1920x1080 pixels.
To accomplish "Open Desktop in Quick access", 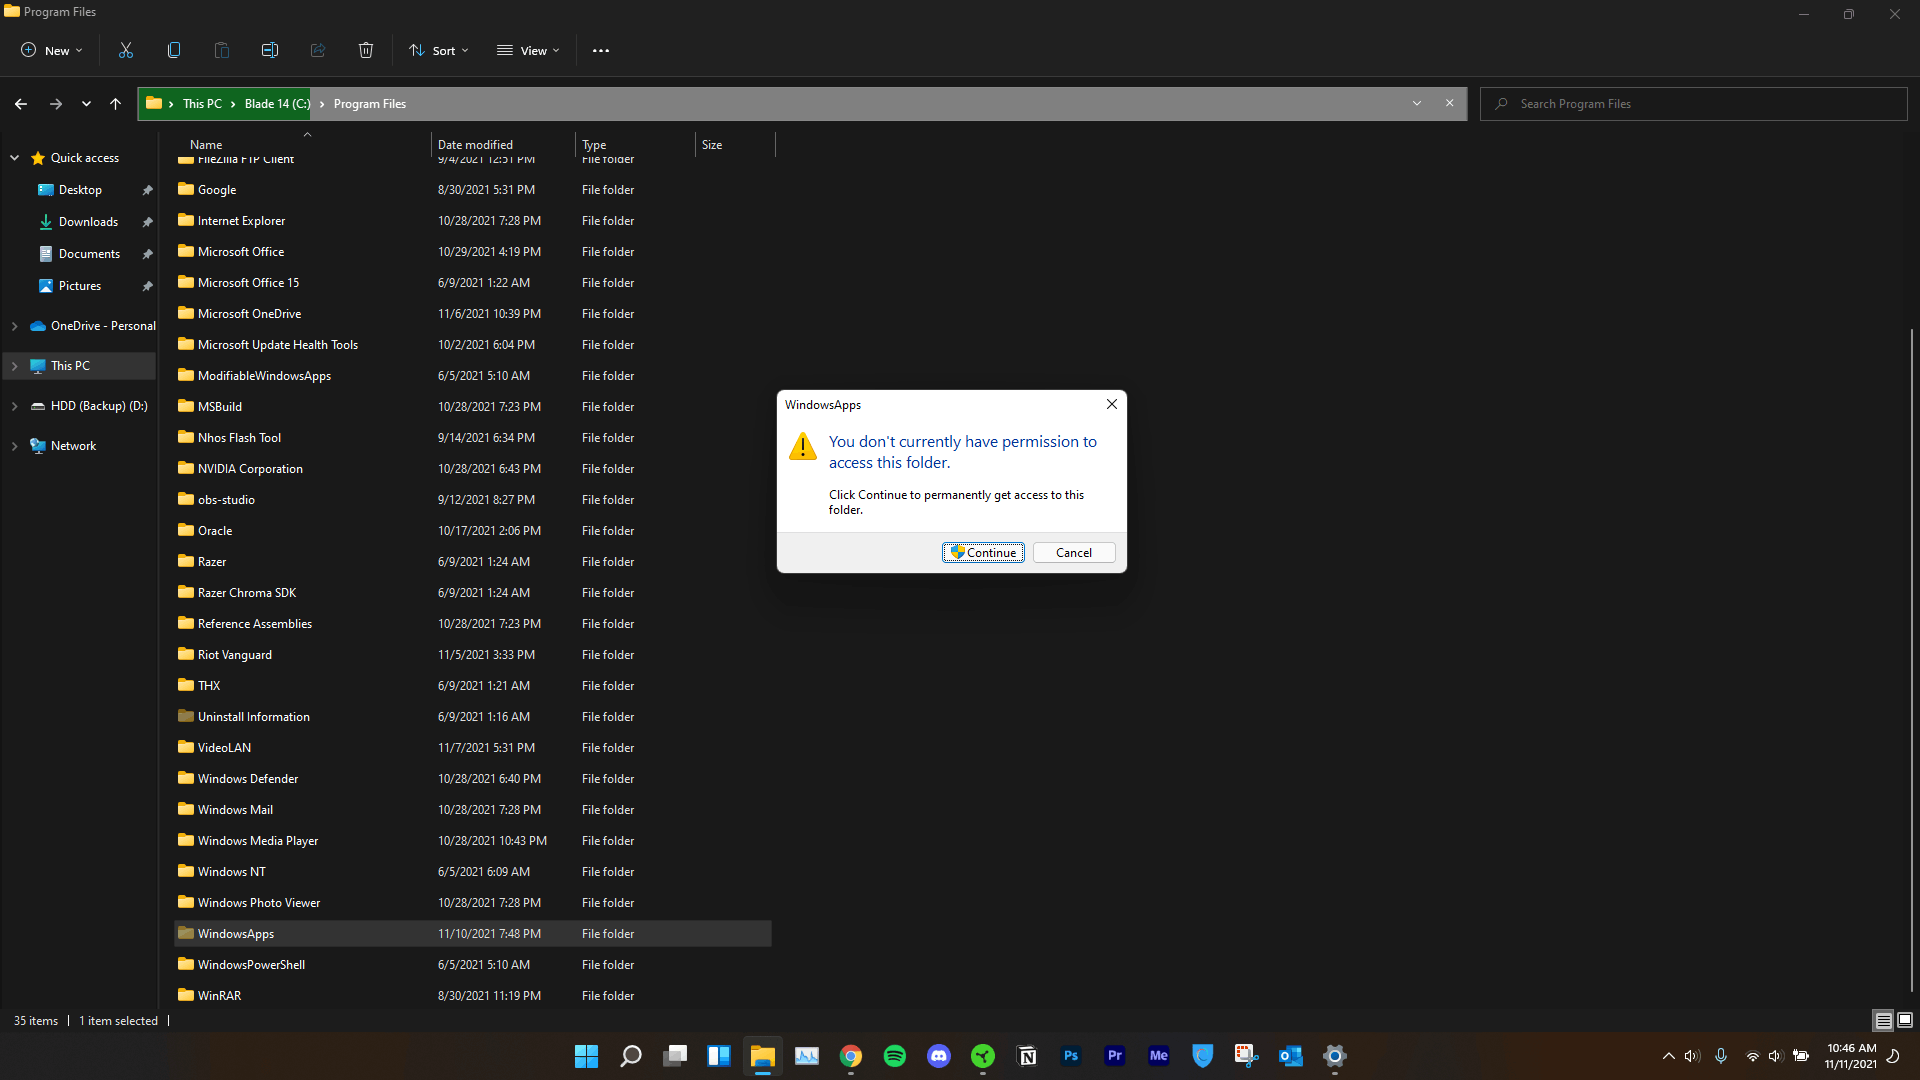I will click(x=80, y=190).
